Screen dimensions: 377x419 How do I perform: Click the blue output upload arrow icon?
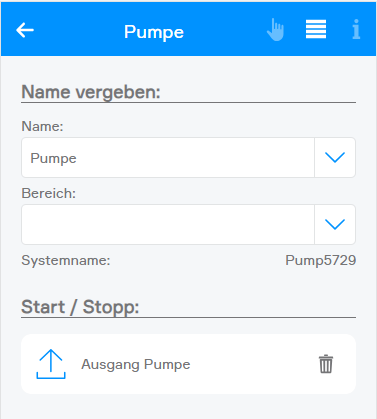pyautogui.click(x=51, y=364)
